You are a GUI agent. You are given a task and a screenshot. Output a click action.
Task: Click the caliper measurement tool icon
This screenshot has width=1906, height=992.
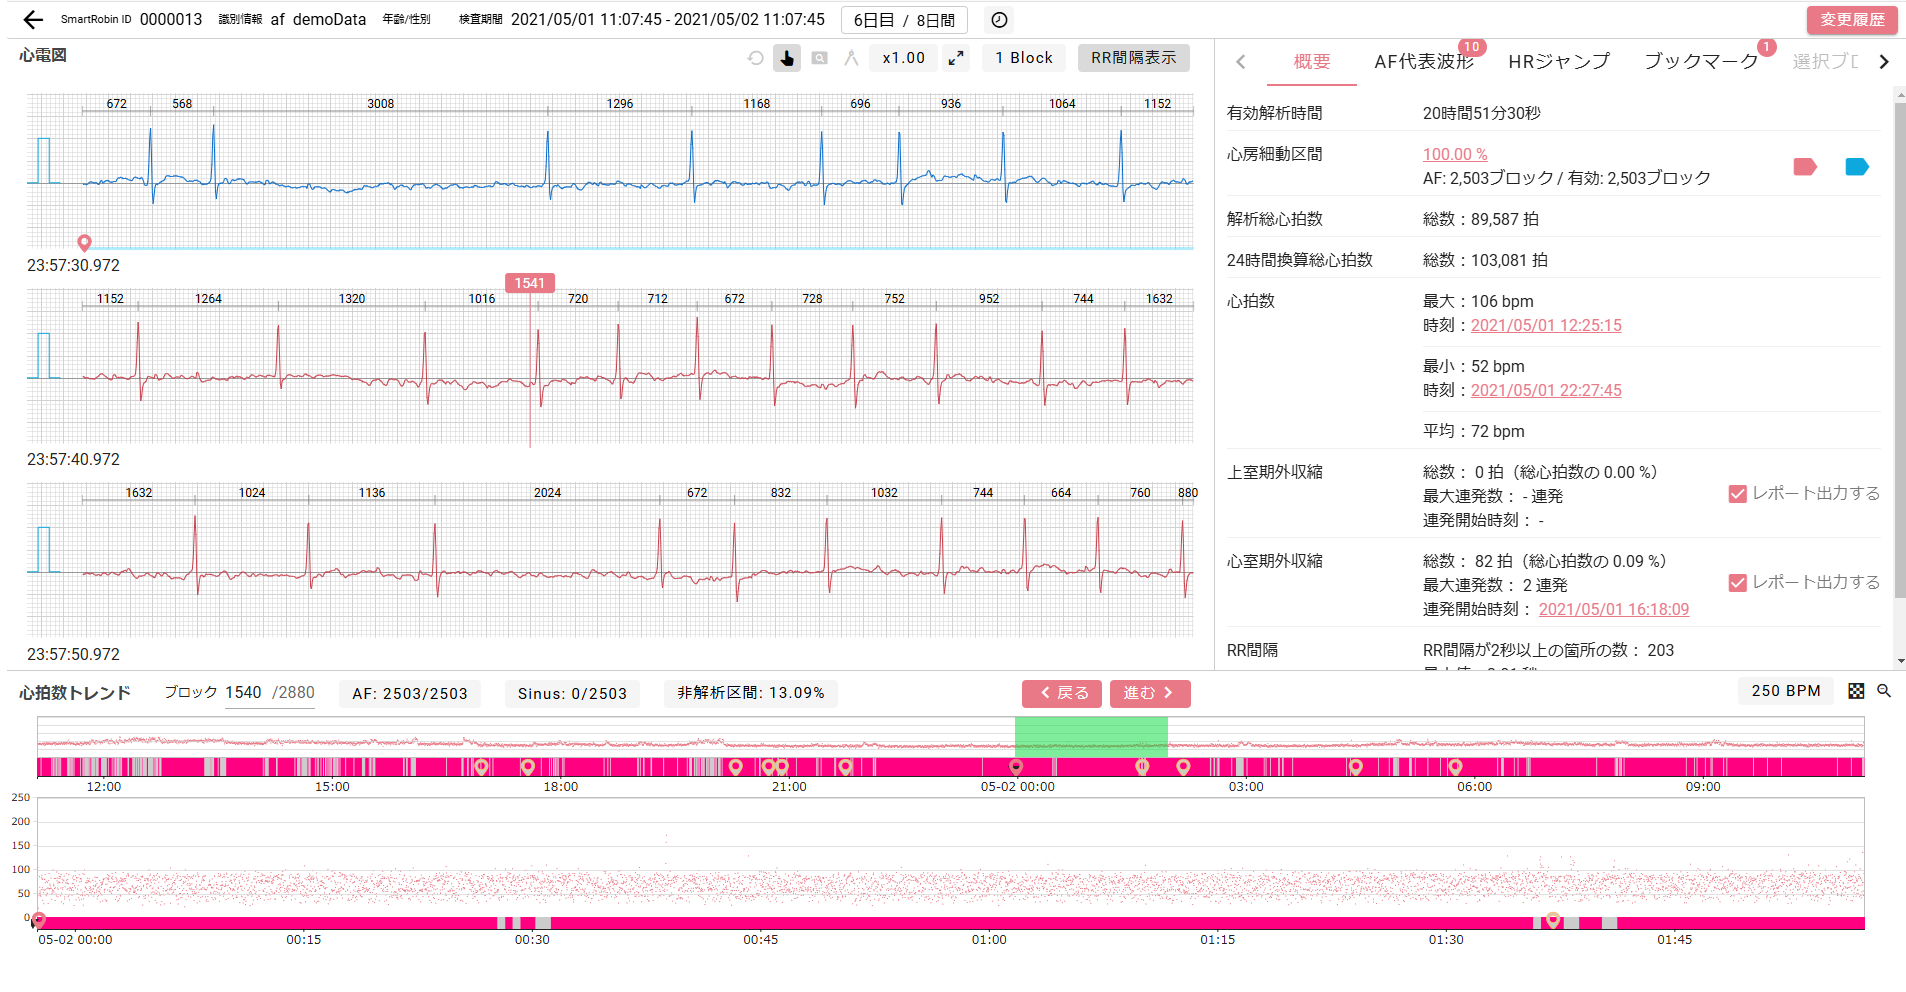pyautogui.click(x=851, y=58)
